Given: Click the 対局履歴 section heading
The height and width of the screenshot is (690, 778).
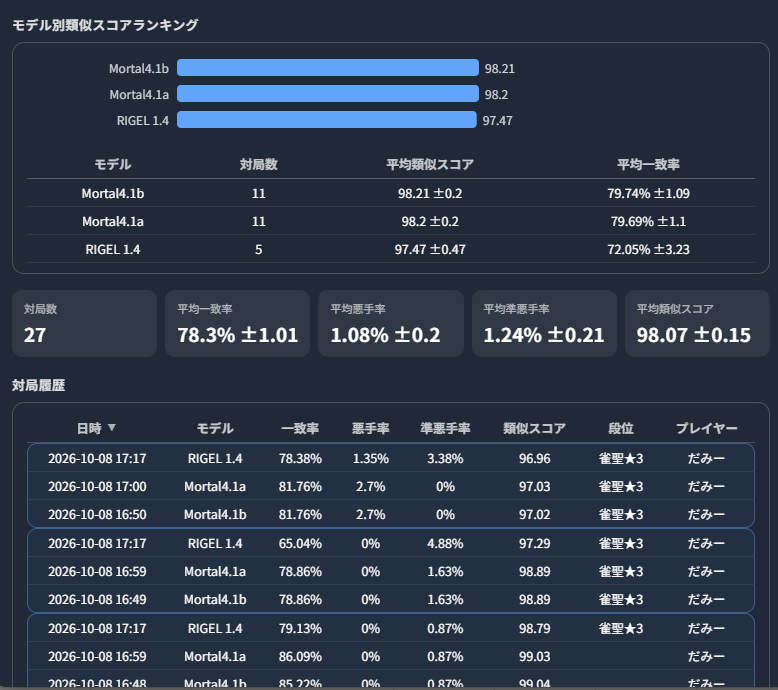Looking at the screenshot, I should pos(39,385).
